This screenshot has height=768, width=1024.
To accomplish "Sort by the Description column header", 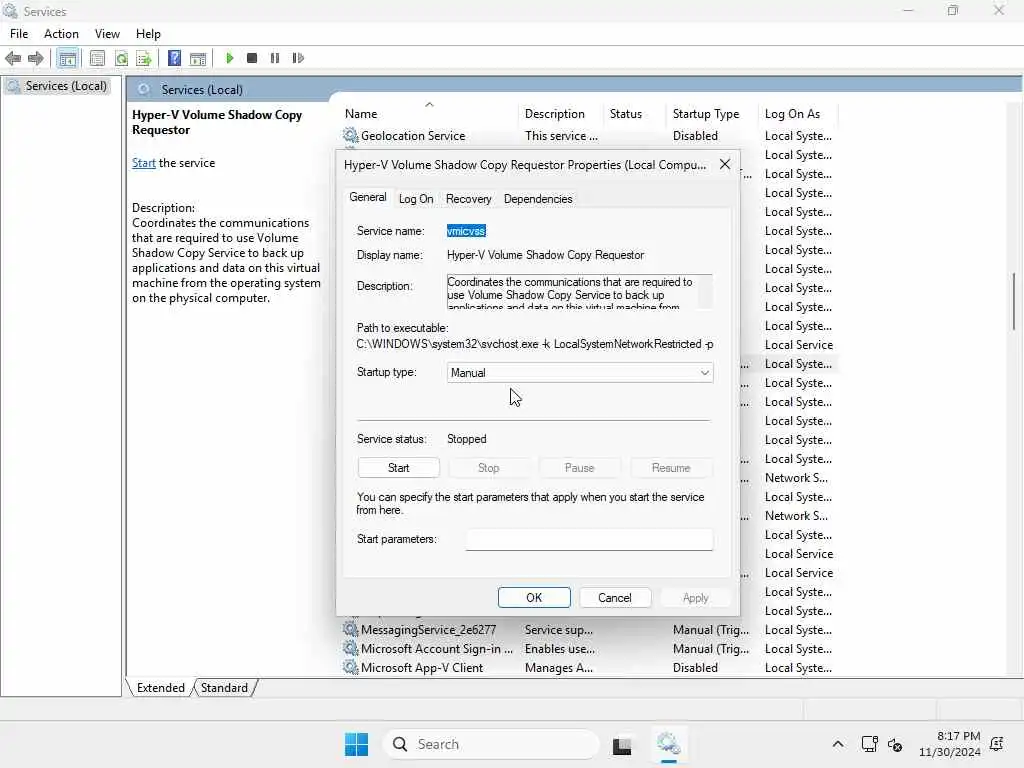I will pos(561,114).
